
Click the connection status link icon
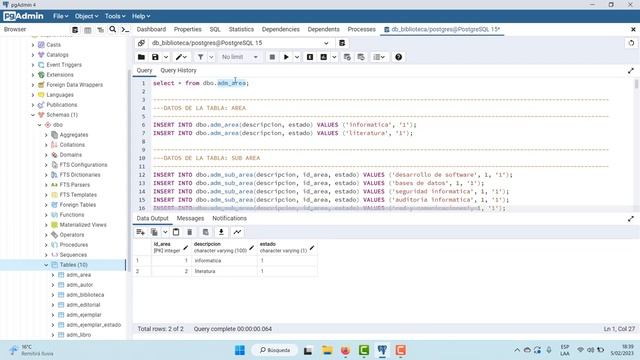(x=141, y=43)
